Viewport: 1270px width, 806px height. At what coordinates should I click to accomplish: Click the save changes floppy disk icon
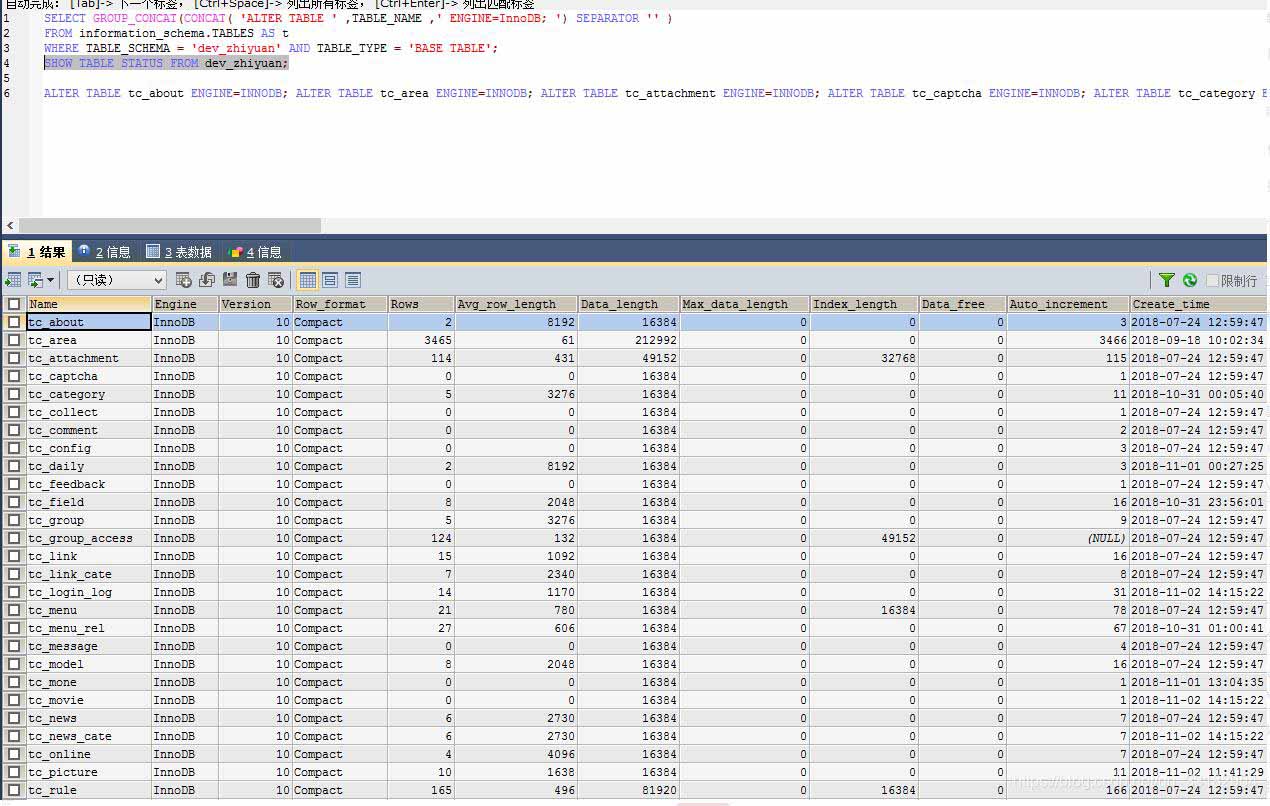230,280
